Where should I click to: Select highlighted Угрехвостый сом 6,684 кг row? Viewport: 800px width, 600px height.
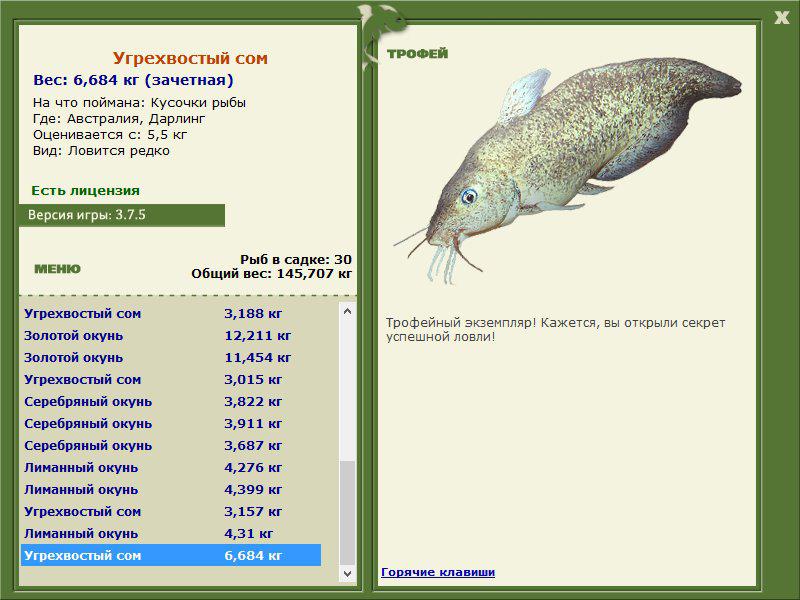171,555
